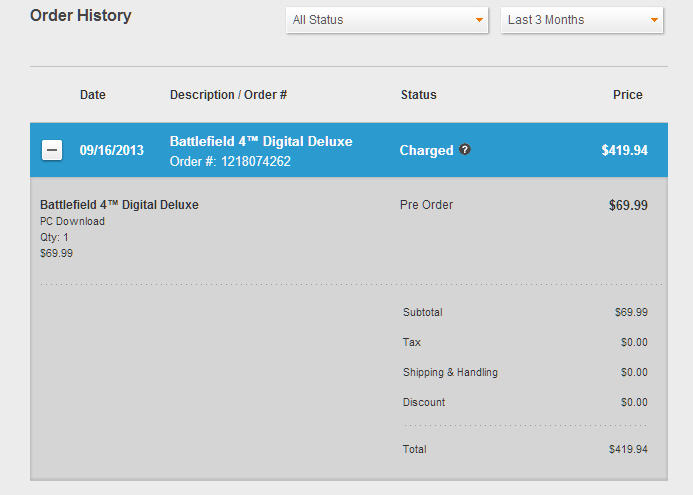The height and width of the screenshot is (495, 693).
Task: Click the Total amount $419.94
Action: pos(628,449)
